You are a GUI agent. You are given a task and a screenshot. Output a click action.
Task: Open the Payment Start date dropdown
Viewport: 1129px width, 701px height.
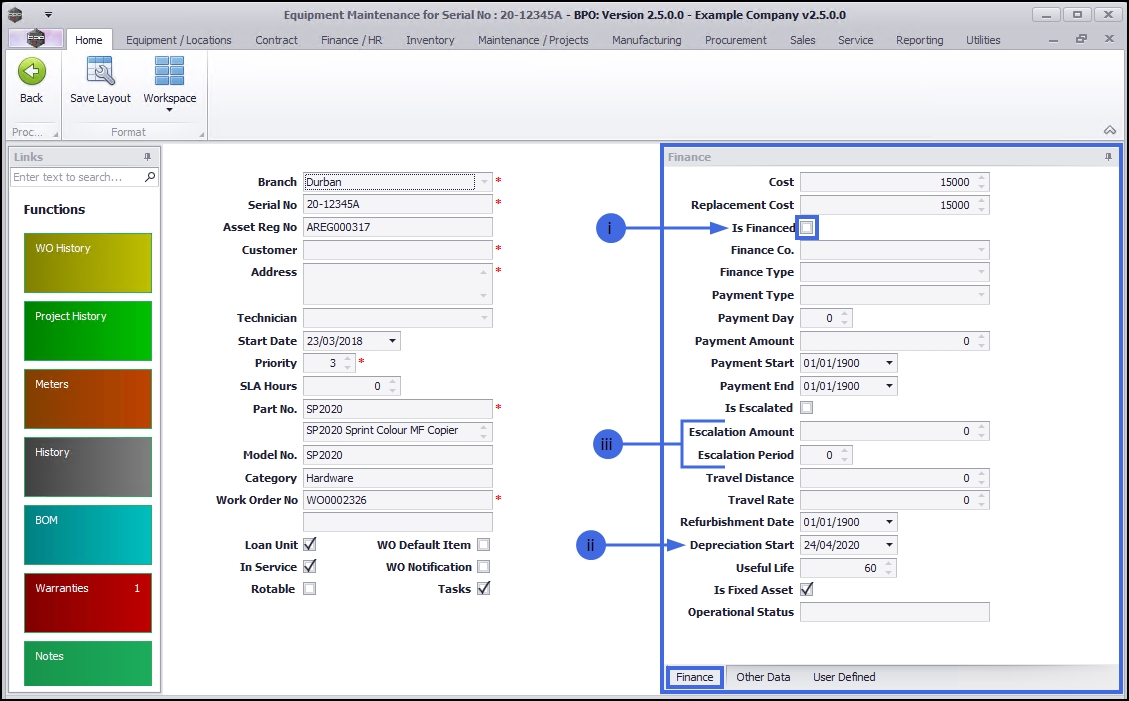[890, 363]
